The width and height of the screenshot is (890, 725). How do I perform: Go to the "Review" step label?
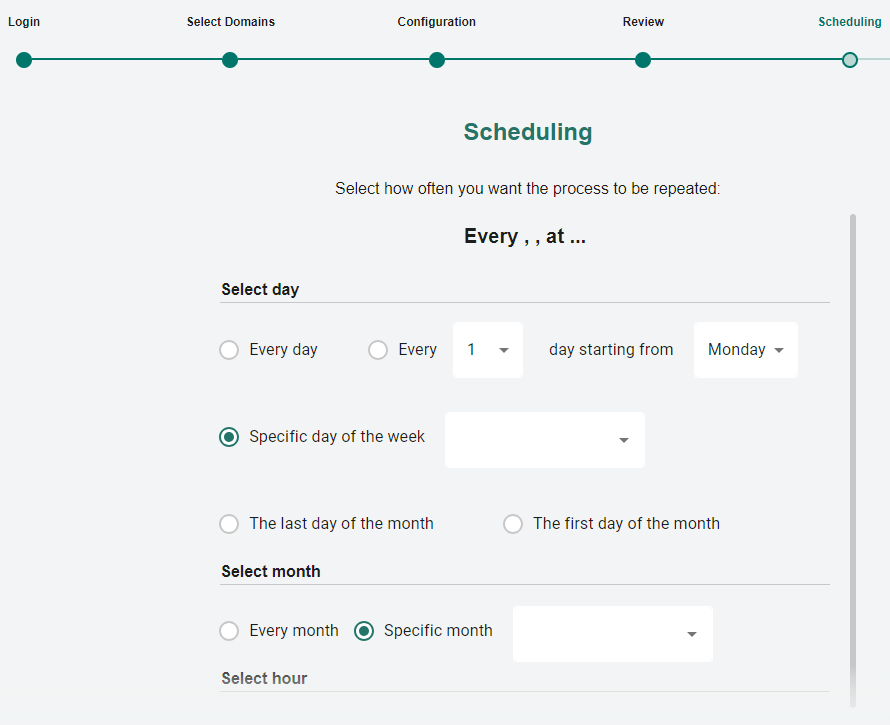[x=643, y=21]
